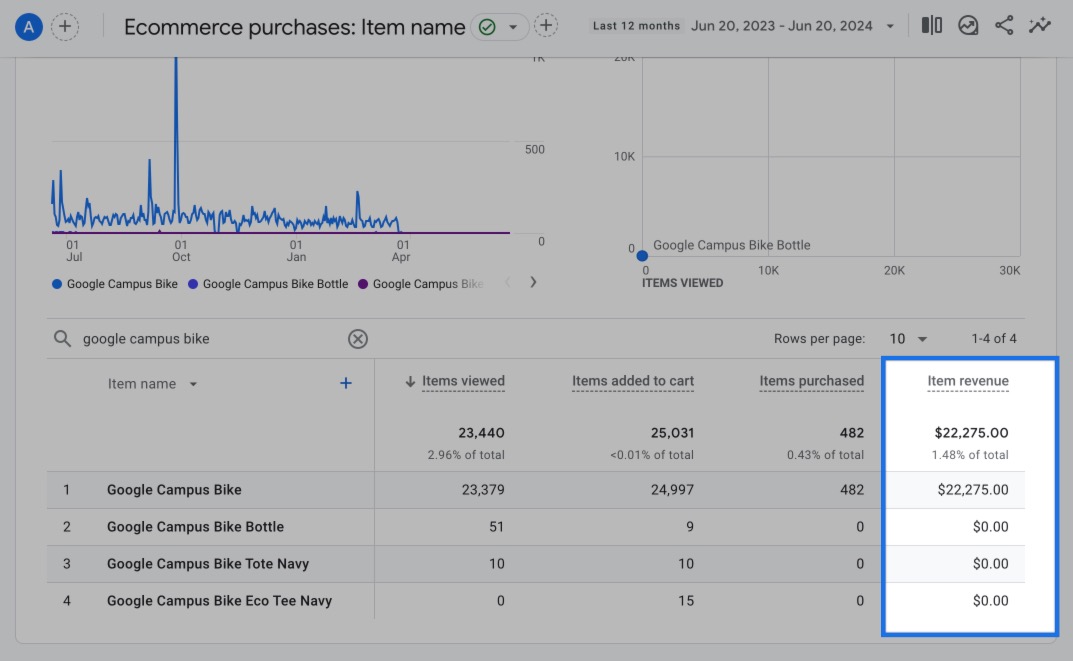Open the Rows per page dropdown
This screenshot has width=1073, height=661.
tap(907, 339)
